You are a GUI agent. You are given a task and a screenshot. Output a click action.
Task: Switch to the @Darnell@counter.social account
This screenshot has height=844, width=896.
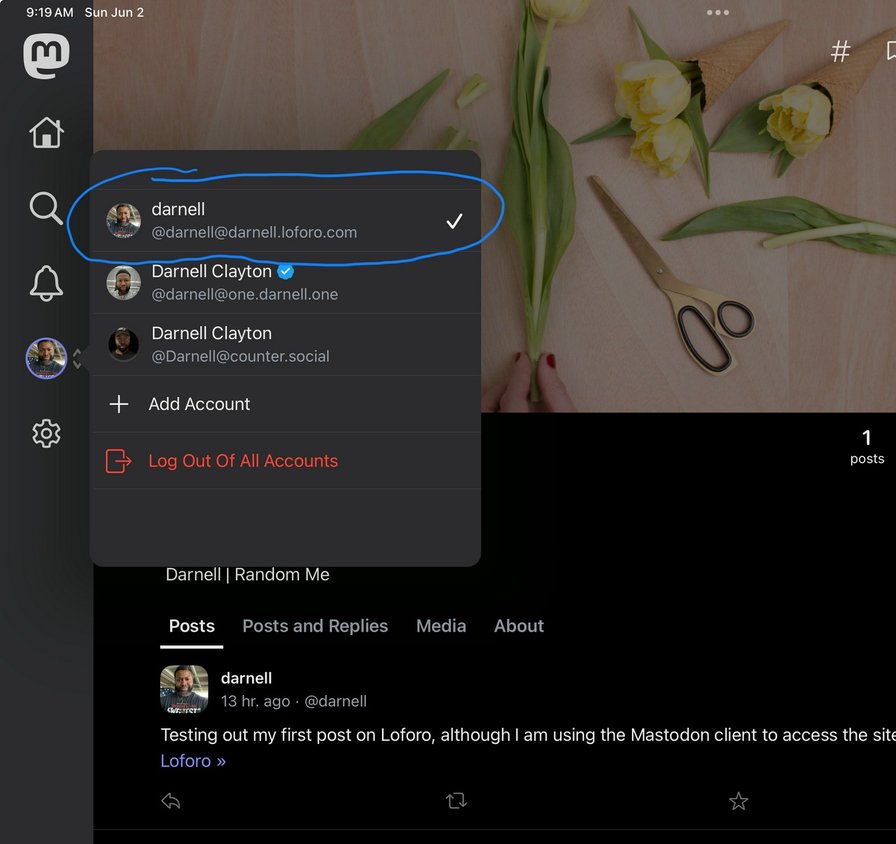tap(285, 345)
